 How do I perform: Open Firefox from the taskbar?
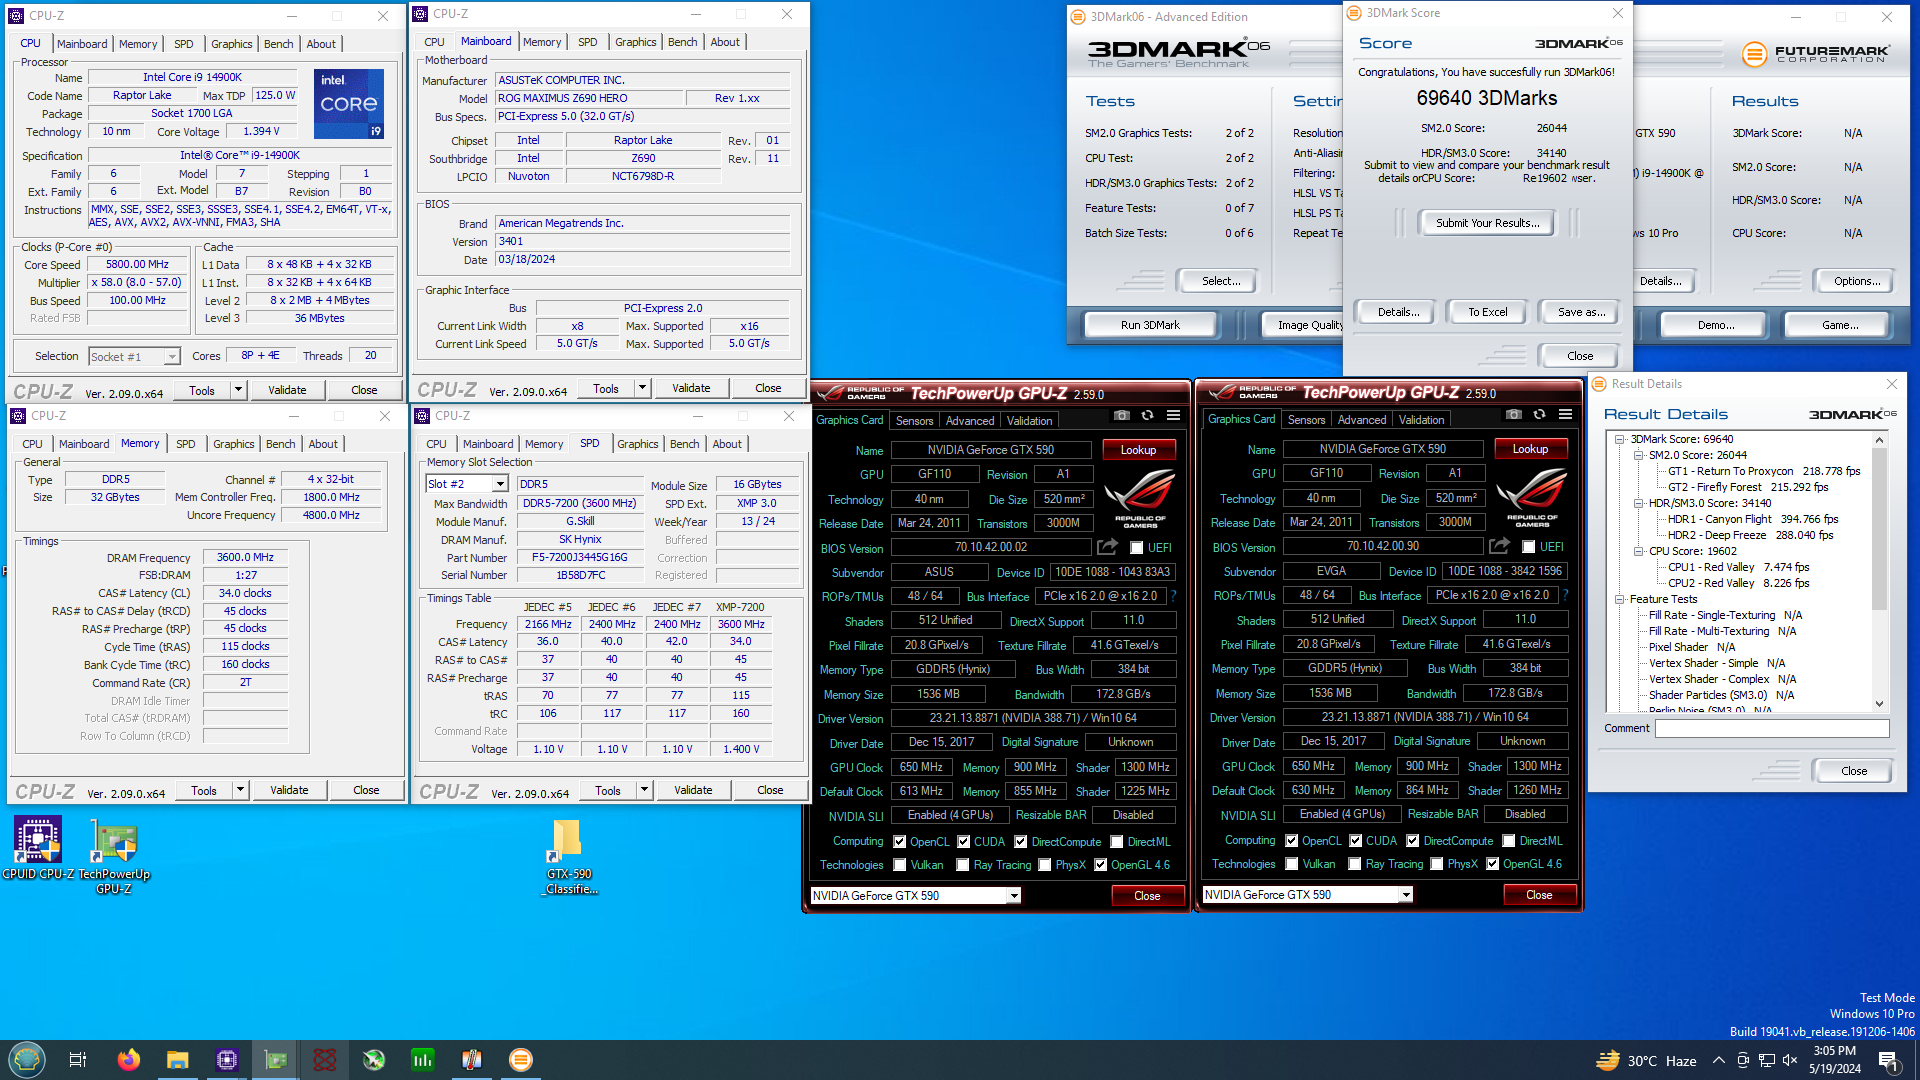(x=129, y=1060)
